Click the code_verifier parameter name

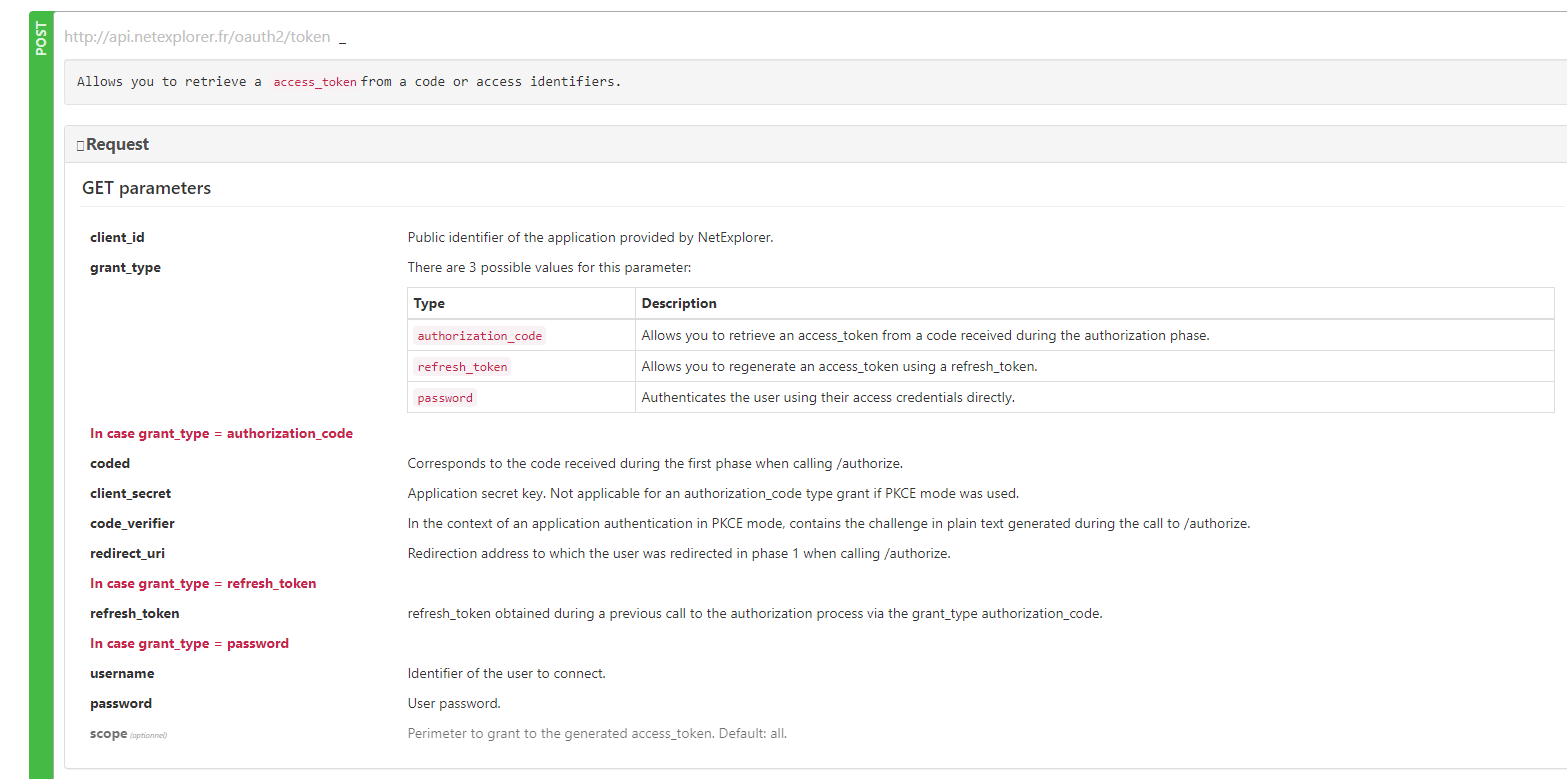(132, 523)
